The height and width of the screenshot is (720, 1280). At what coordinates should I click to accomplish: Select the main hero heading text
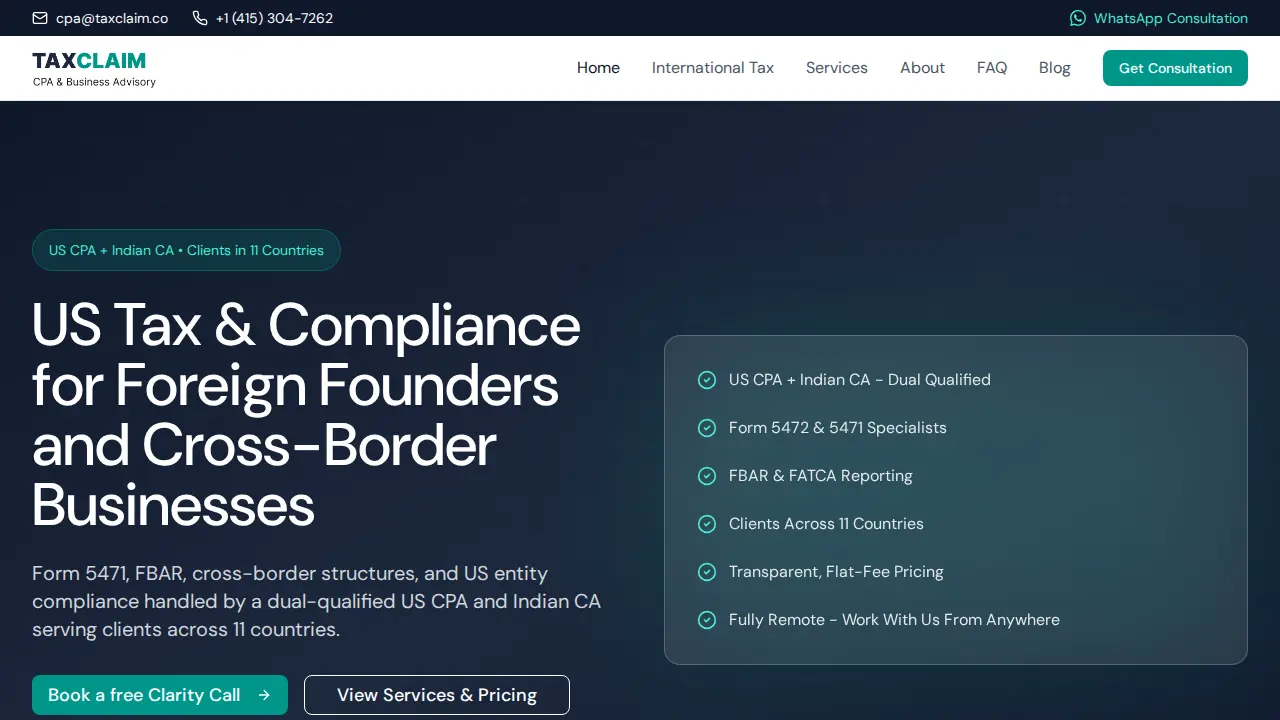click(x=306, y=415)
